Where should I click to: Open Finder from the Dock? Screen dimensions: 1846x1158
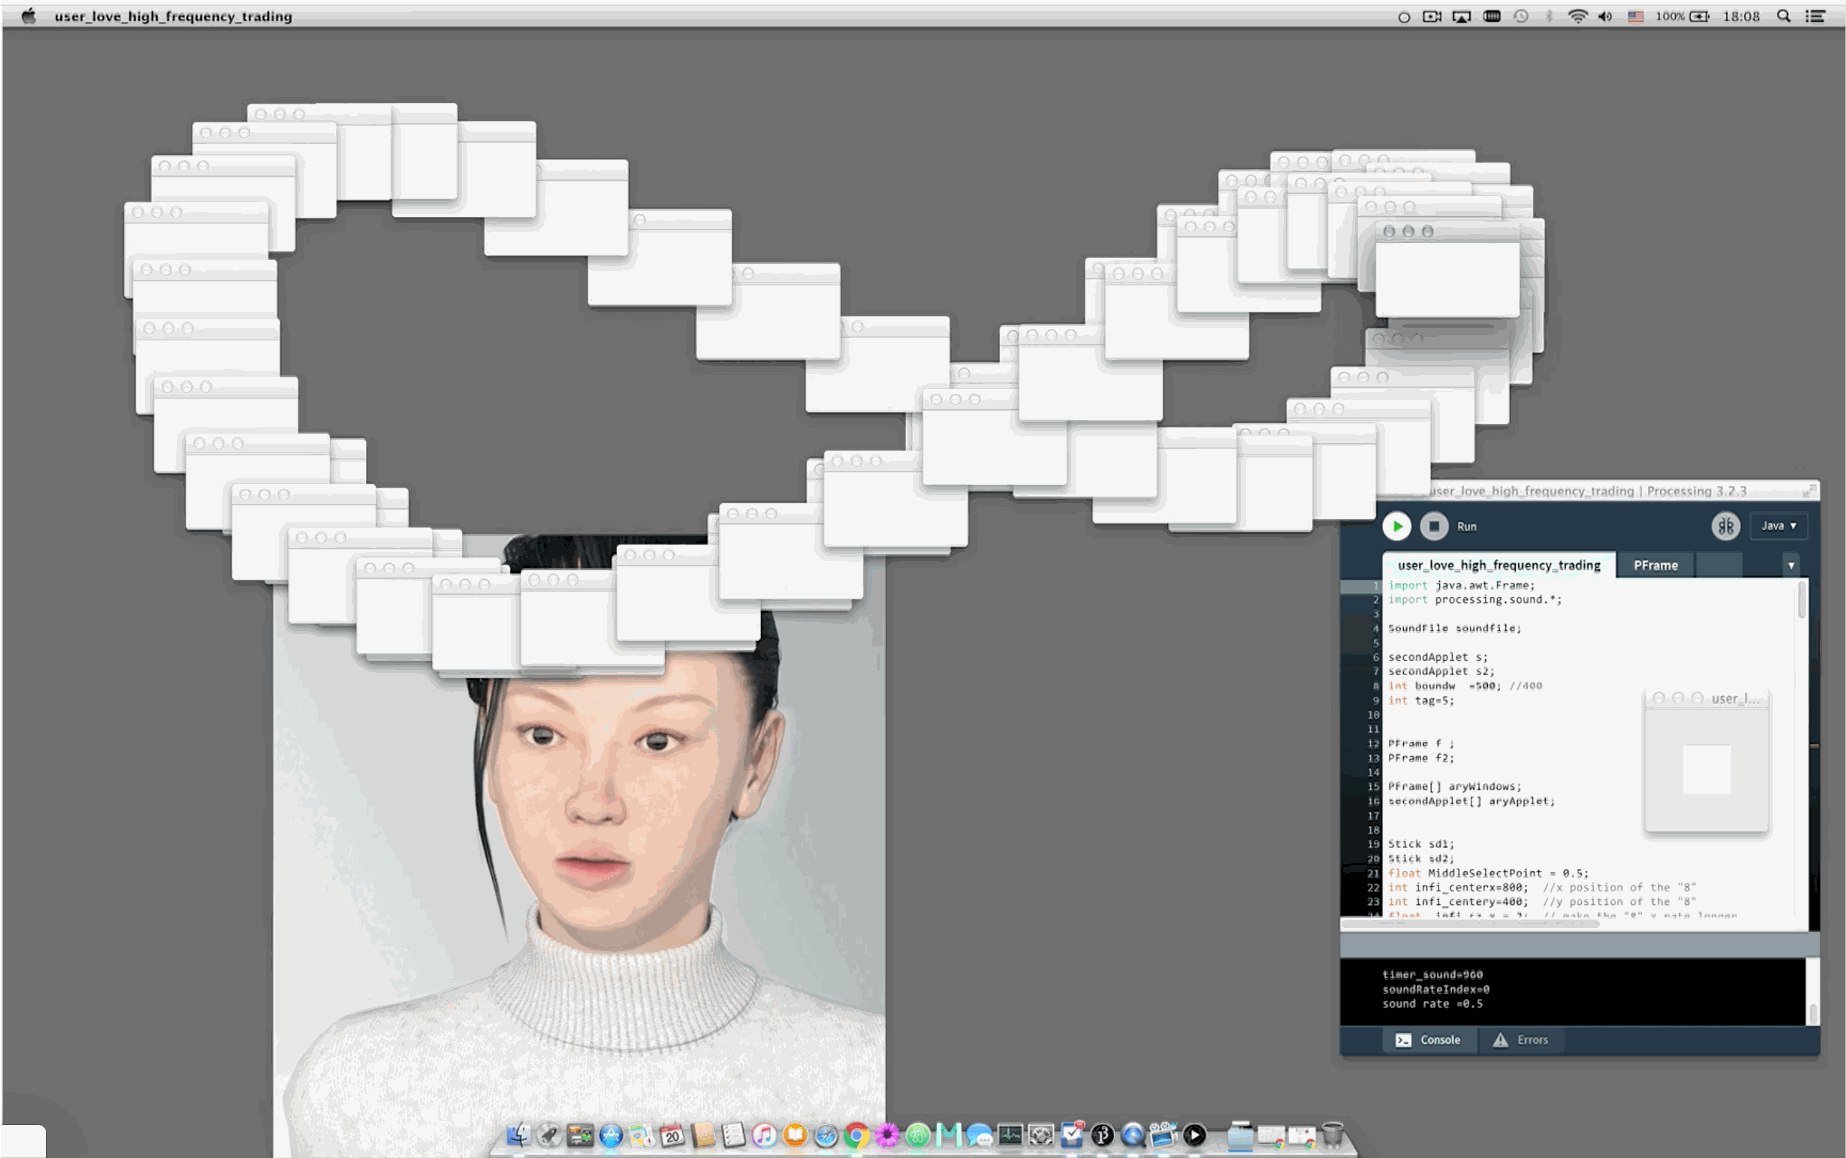pyautogui.click(x=519, y=1134)
